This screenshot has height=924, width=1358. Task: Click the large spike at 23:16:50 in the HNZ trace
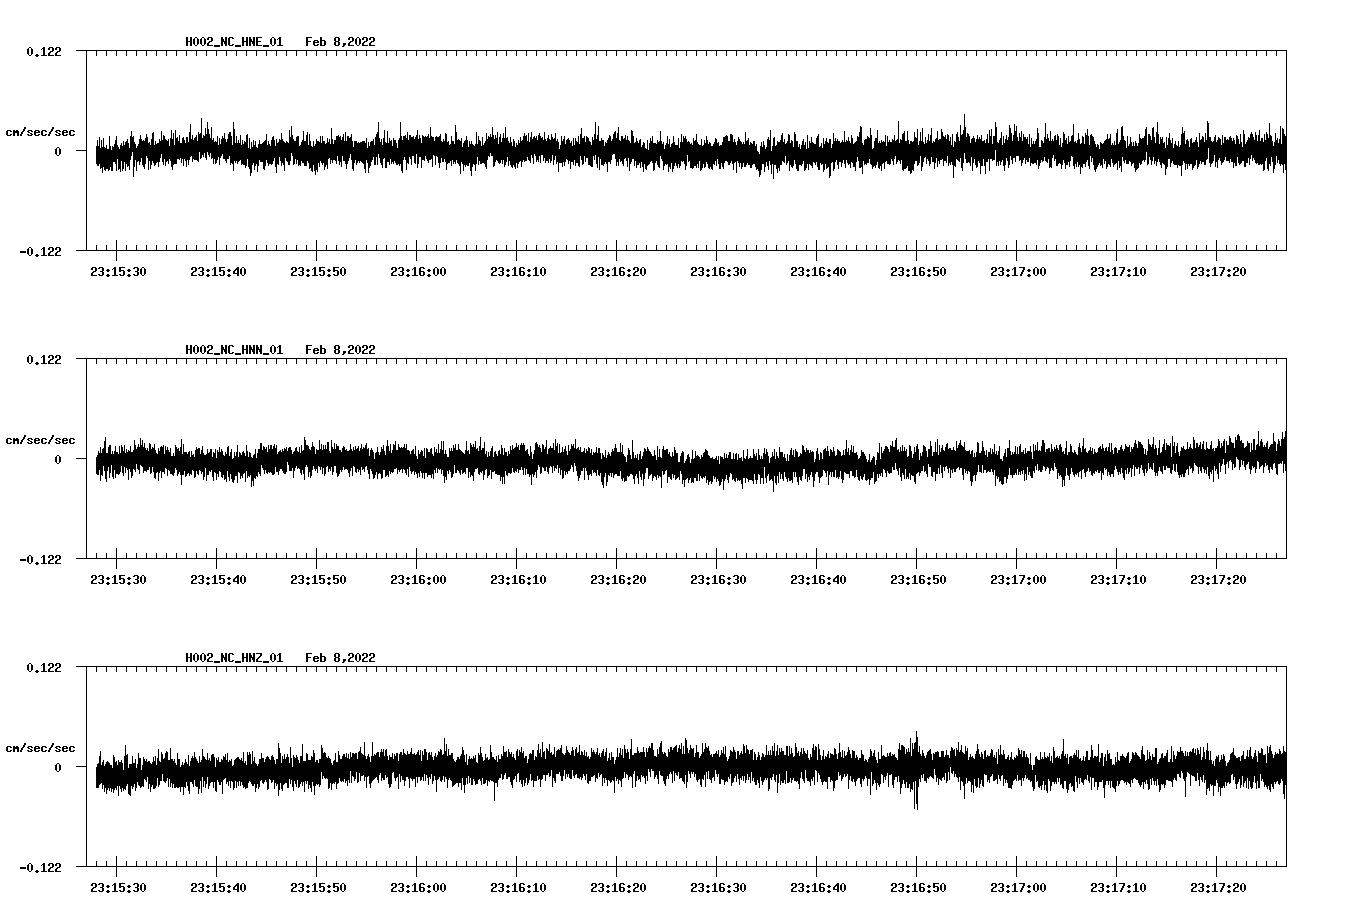click(916, 770)
